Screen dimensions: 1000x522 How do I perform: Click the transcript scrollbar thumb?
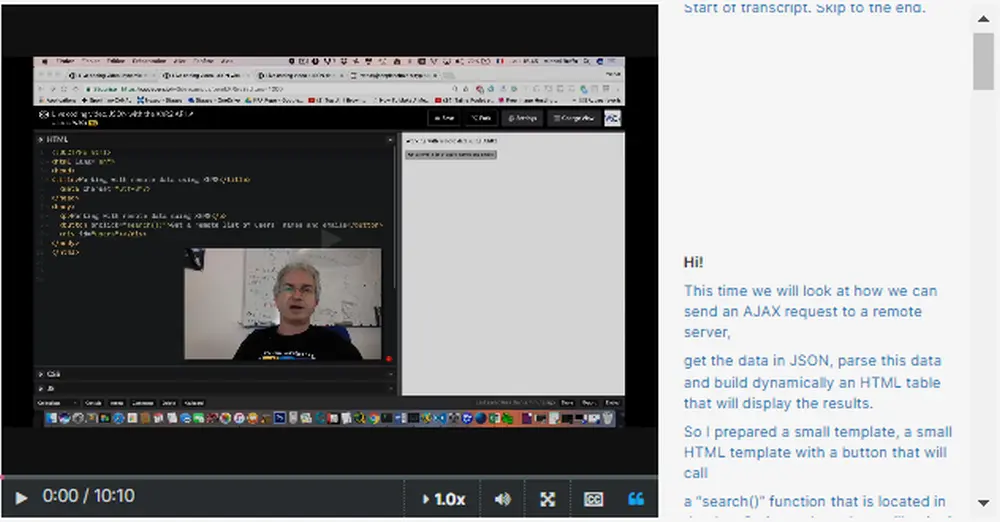point(983,61)
